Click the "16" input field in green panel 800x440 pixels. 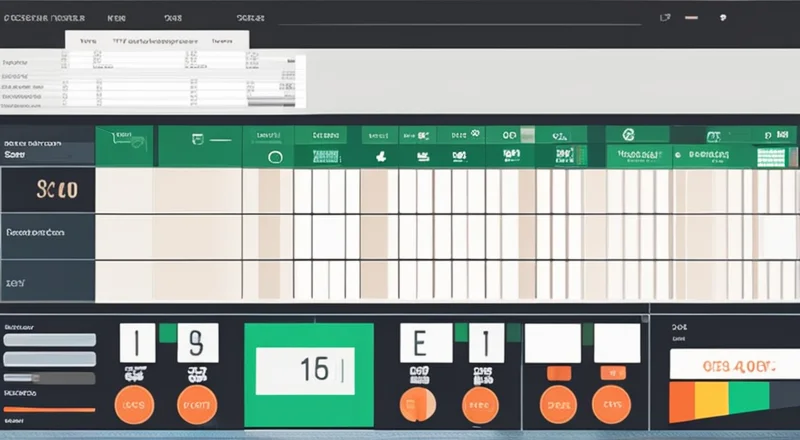[303, 371]
